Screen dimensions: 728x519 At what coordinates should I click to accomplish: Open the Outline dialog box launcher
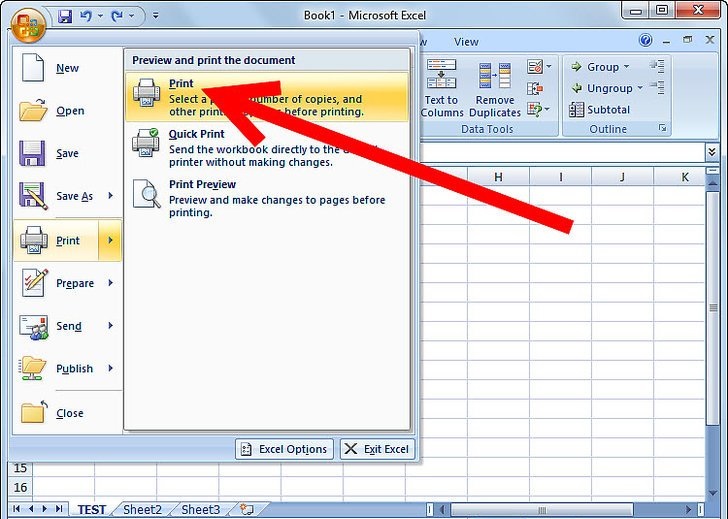(x=663, y=128)
